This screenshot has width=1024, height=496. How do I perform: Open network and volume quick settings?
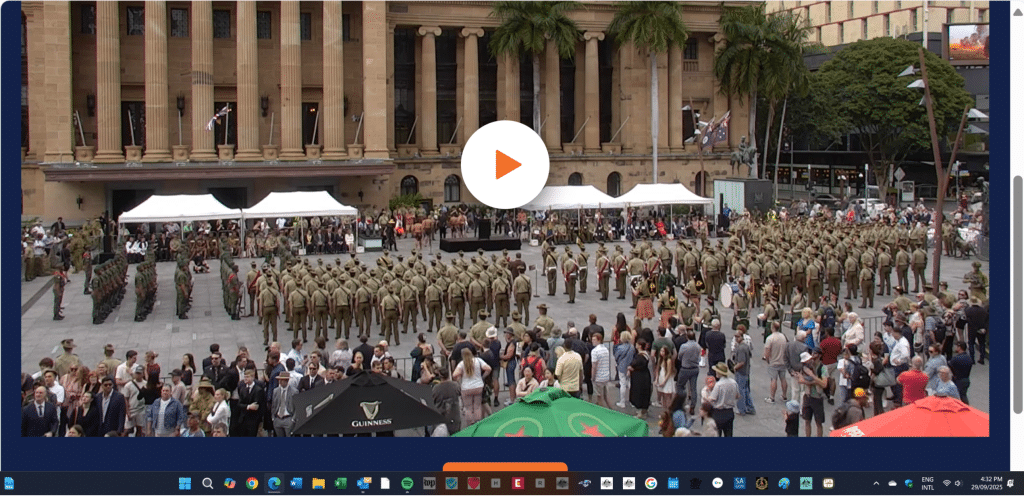click(954, 484)
